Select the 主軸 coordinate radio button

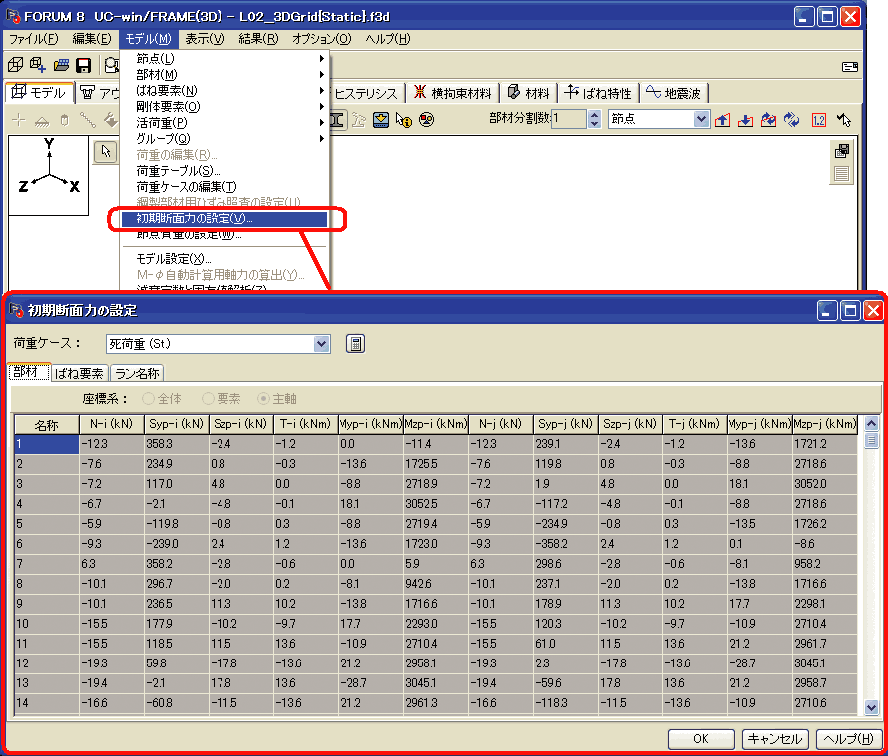pos(263,399)
